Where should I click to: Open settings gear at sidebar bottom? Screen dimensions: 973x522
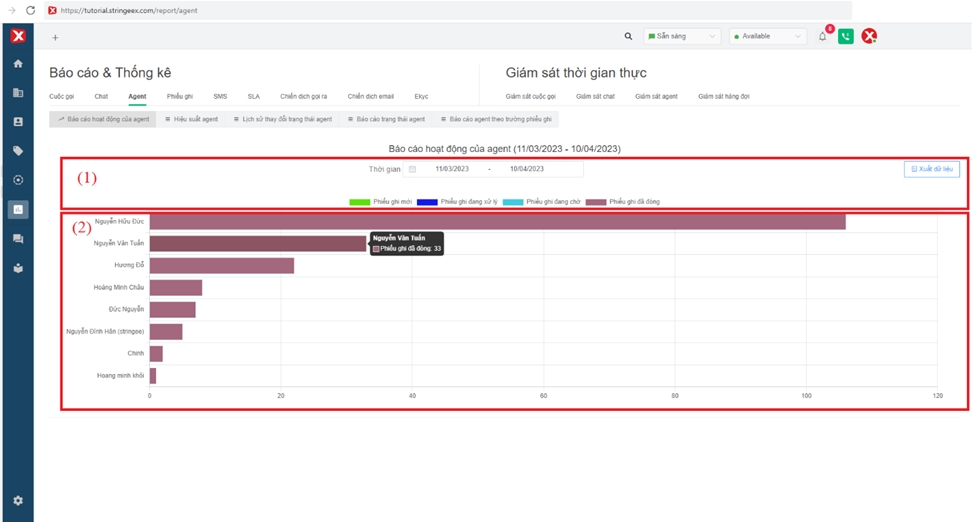click(17, 500)
